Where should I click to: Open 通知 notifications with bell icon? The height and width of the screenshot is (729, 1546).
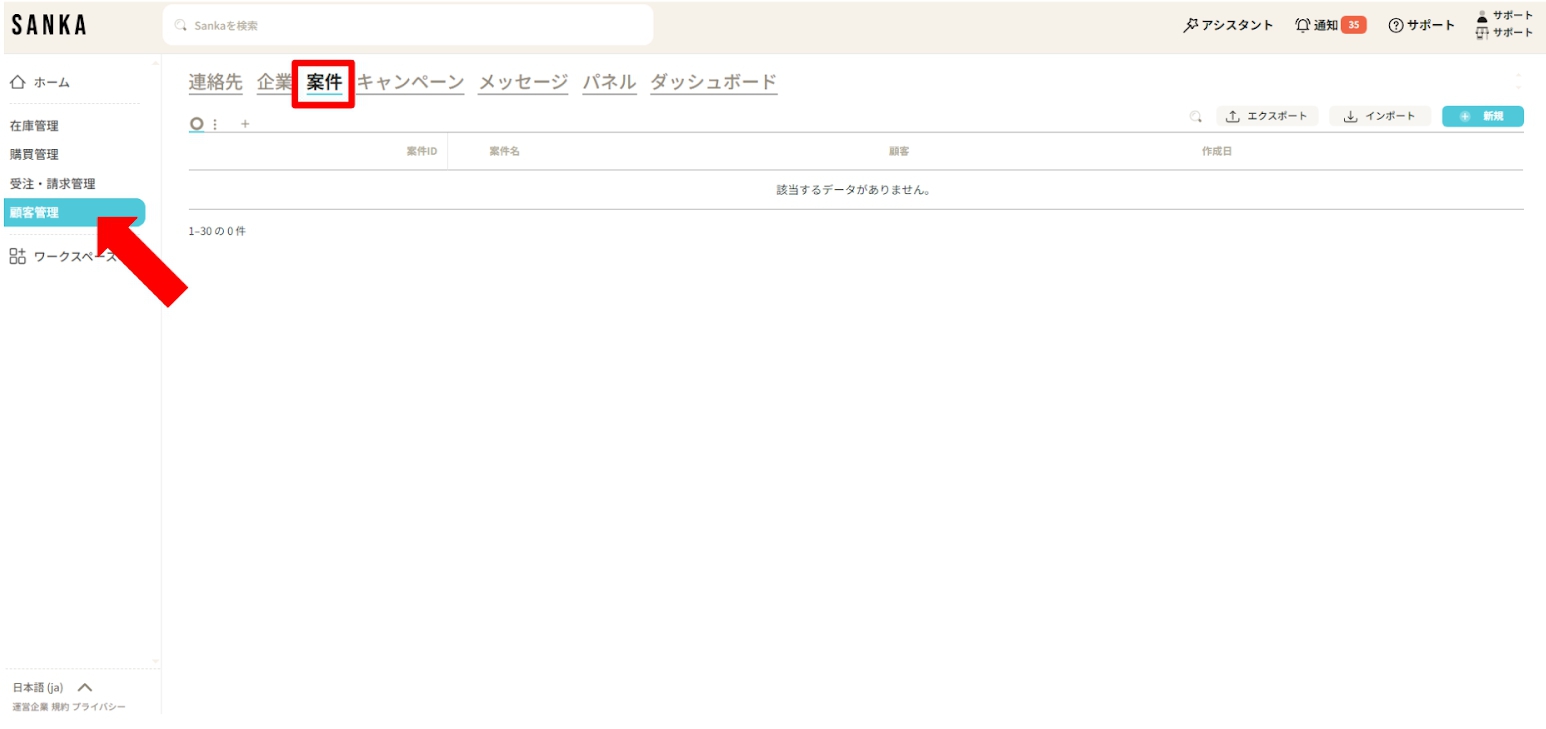tap(1330, 25)
